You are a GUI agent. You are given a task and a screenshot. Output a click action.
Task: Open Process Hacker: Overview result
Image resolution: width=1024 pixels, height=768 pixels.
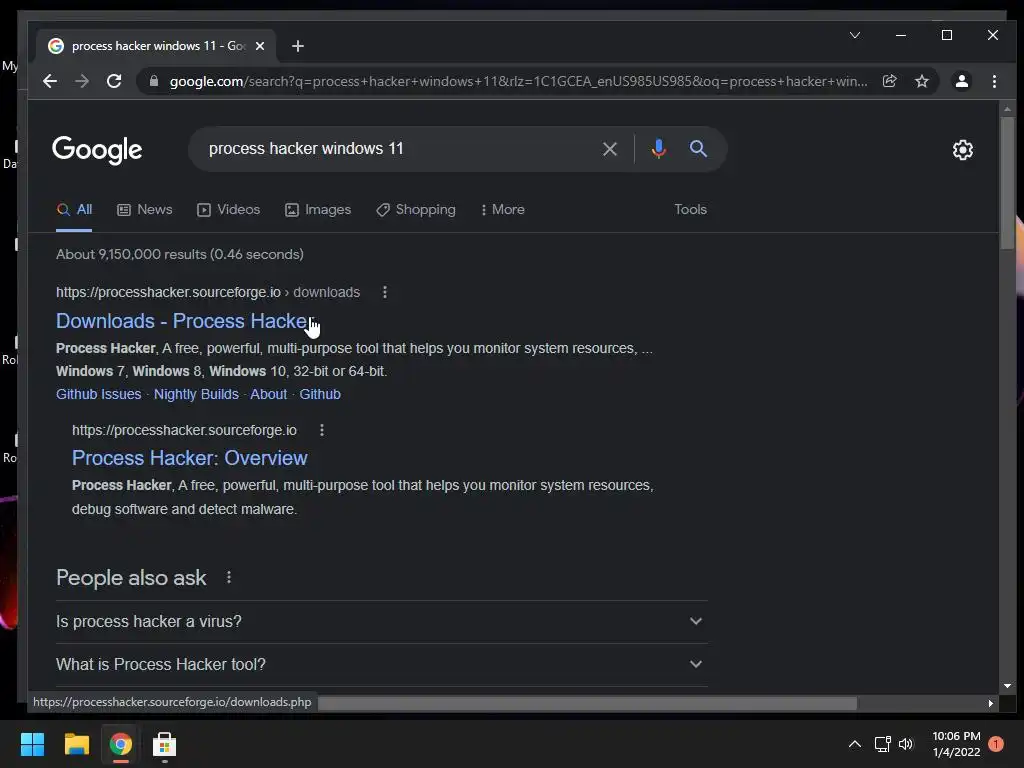coord(189,458)
